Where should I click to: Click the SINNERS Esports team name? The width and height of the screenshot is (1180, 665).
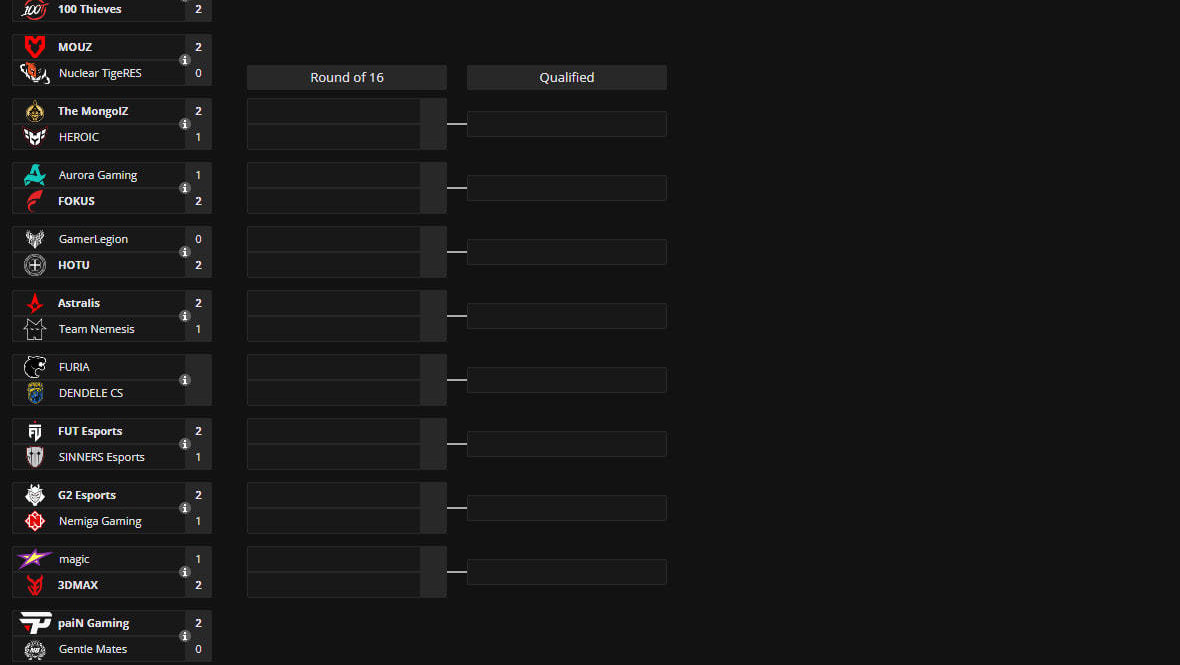(x=102, y=457)
